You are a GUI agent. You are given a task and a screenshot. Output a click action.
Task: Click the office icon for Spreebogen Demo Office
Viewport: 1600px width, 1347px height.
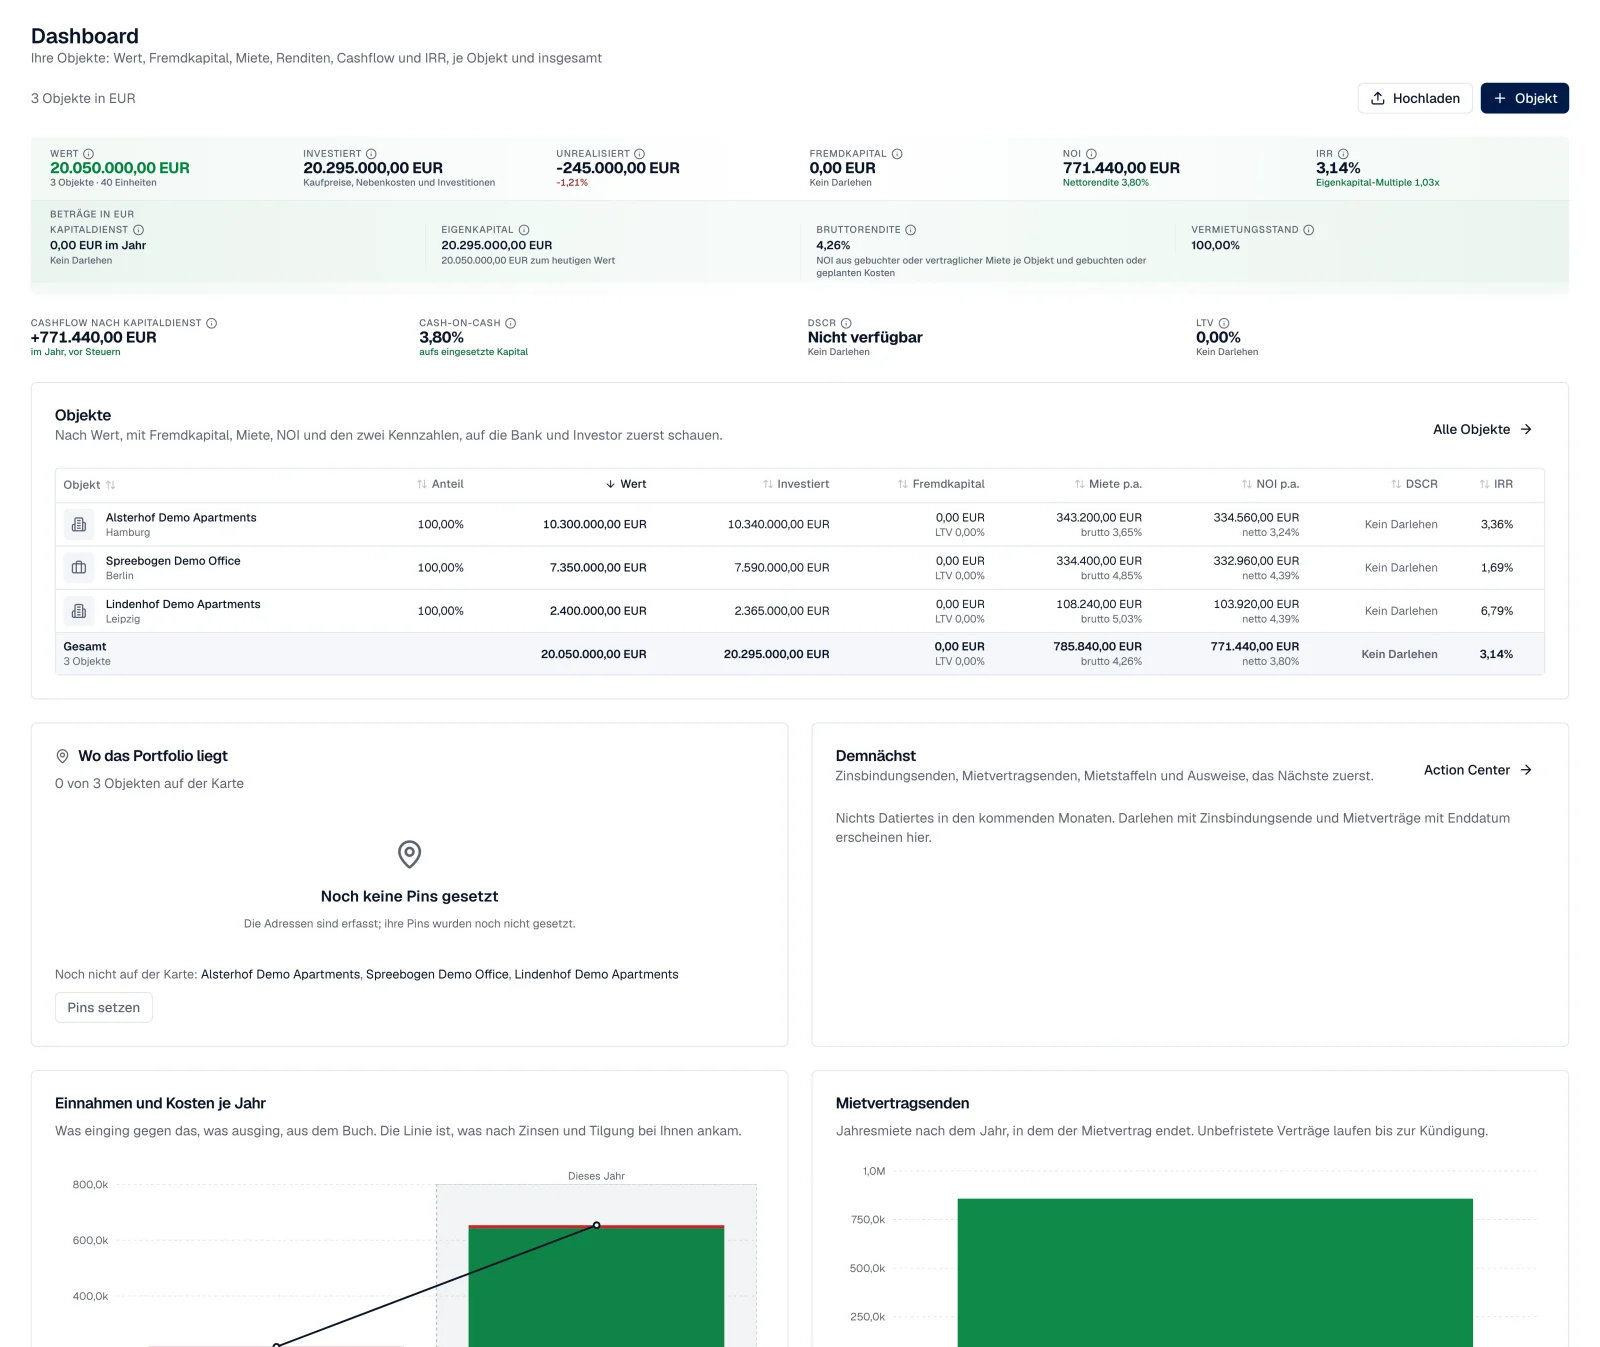coord(79,567)
